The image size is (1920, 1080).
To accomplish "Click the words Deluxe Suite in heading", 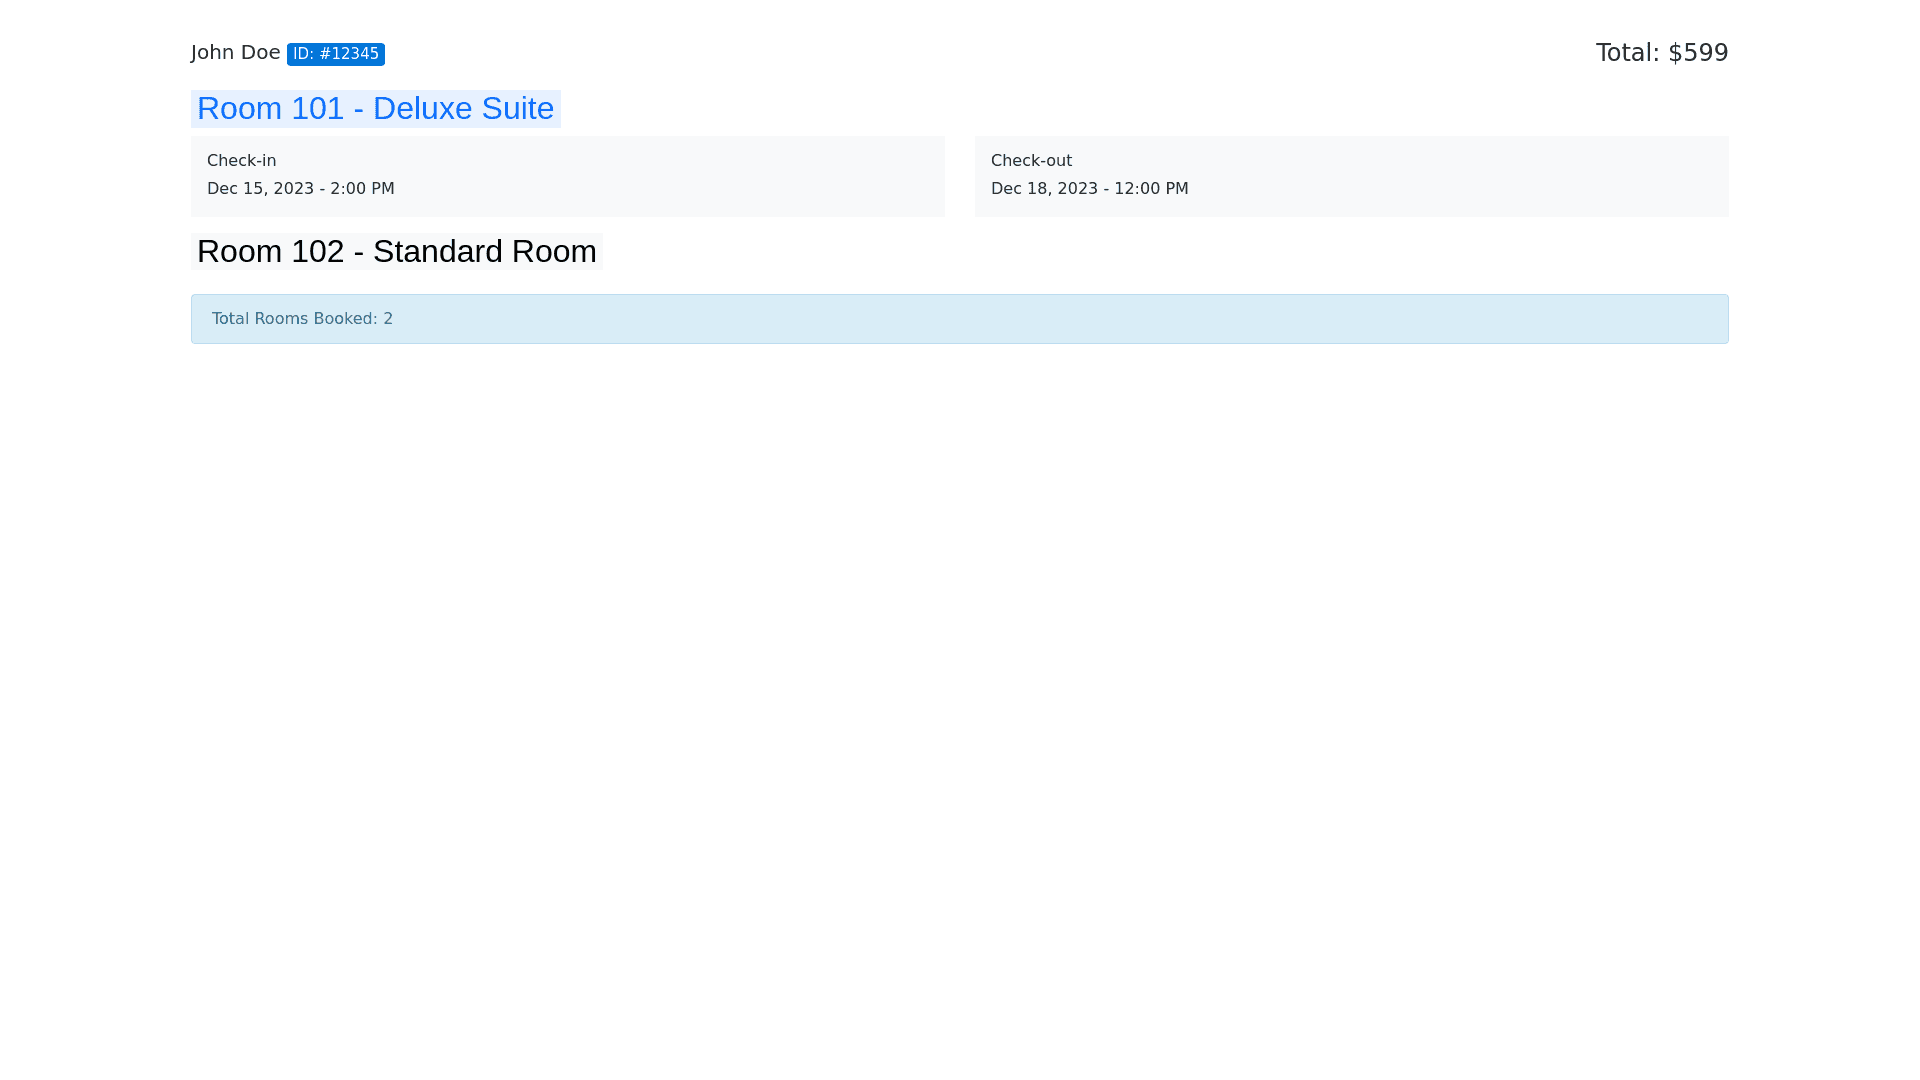I will 463,109.
